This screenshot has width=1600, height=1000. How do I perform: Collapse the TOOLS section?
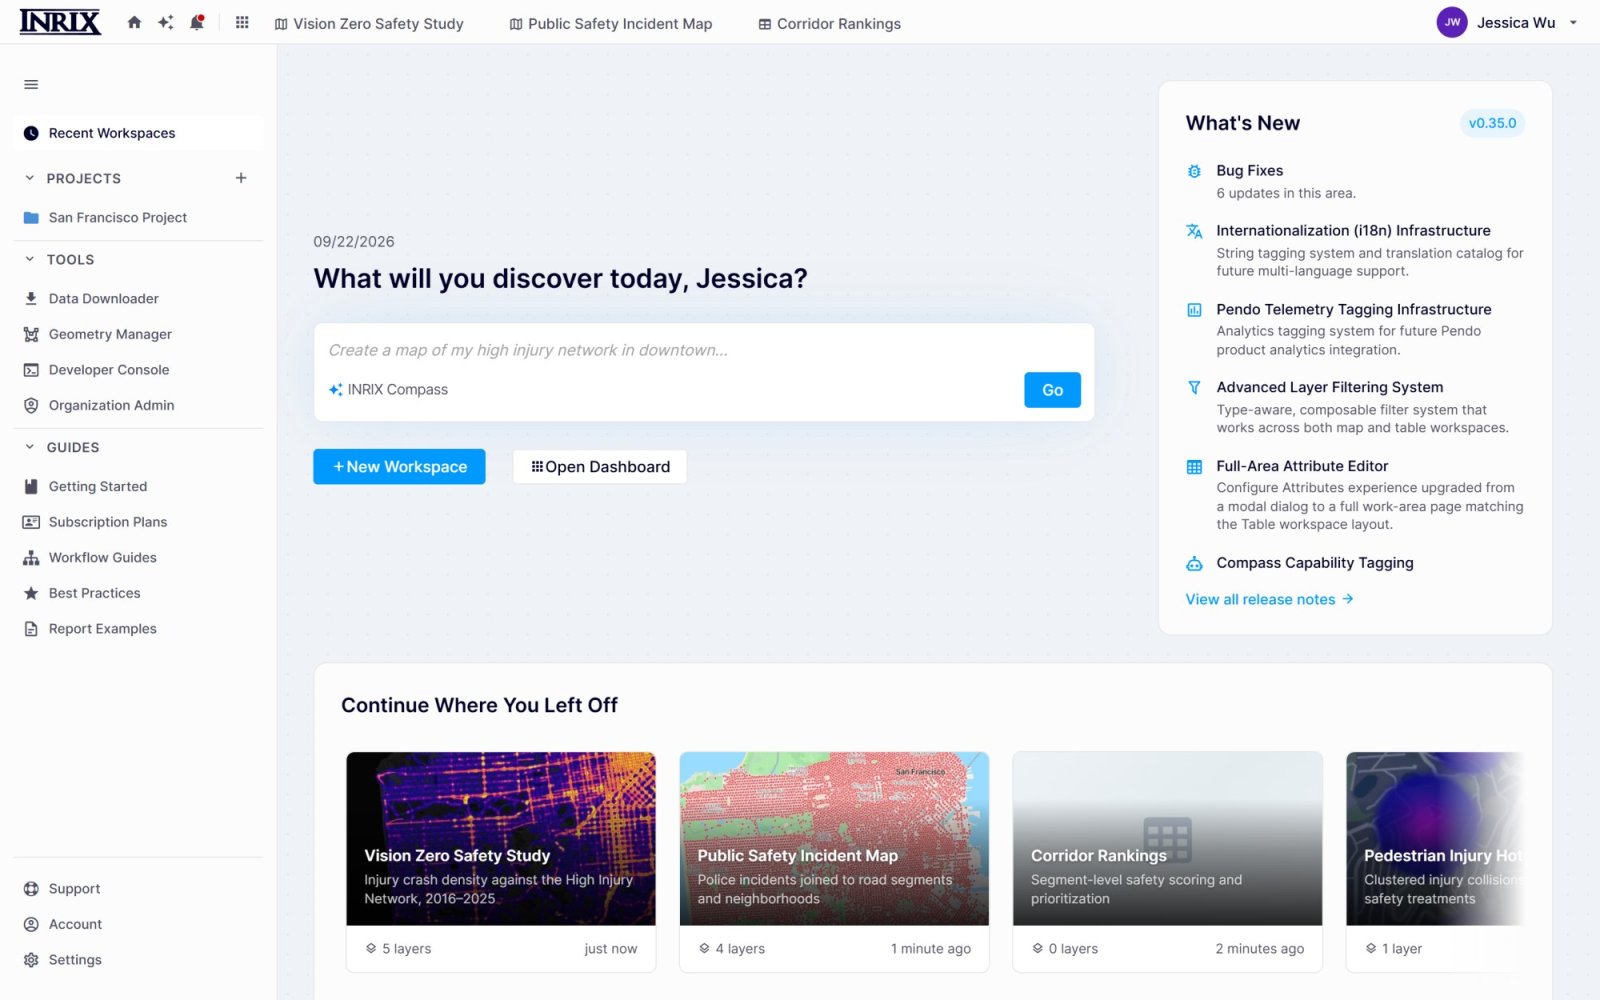pyautogui.click(x=30, y=259)
